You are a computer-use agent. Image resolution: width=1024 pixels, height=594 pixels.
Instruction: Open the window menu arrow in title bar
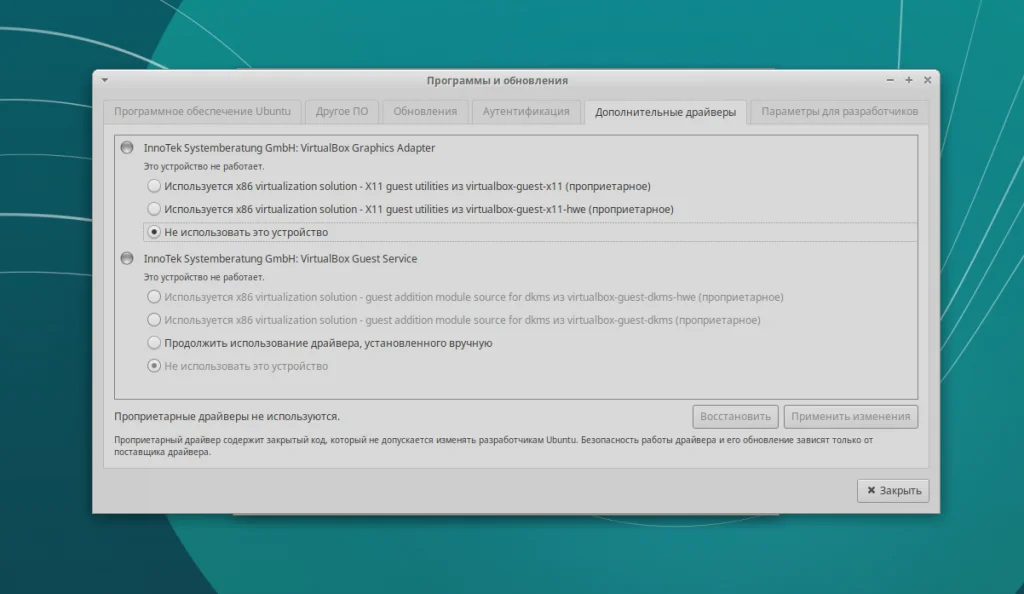(x=104, y=80)
